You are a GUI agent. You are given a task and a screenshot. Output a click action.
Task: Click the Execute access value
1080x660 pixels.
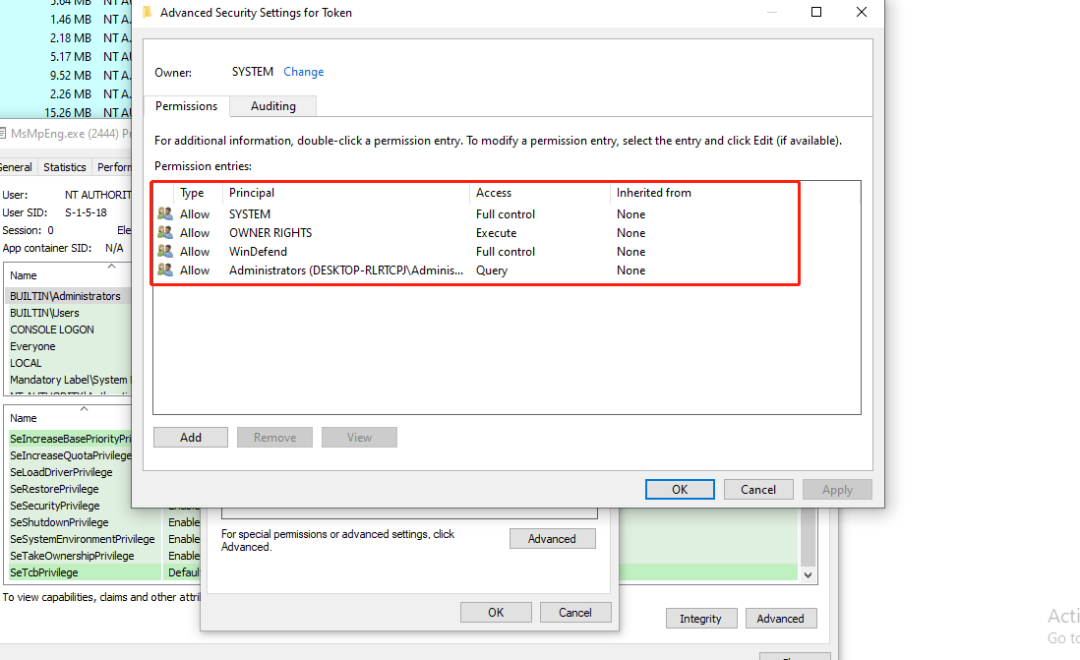click(496, 233)
